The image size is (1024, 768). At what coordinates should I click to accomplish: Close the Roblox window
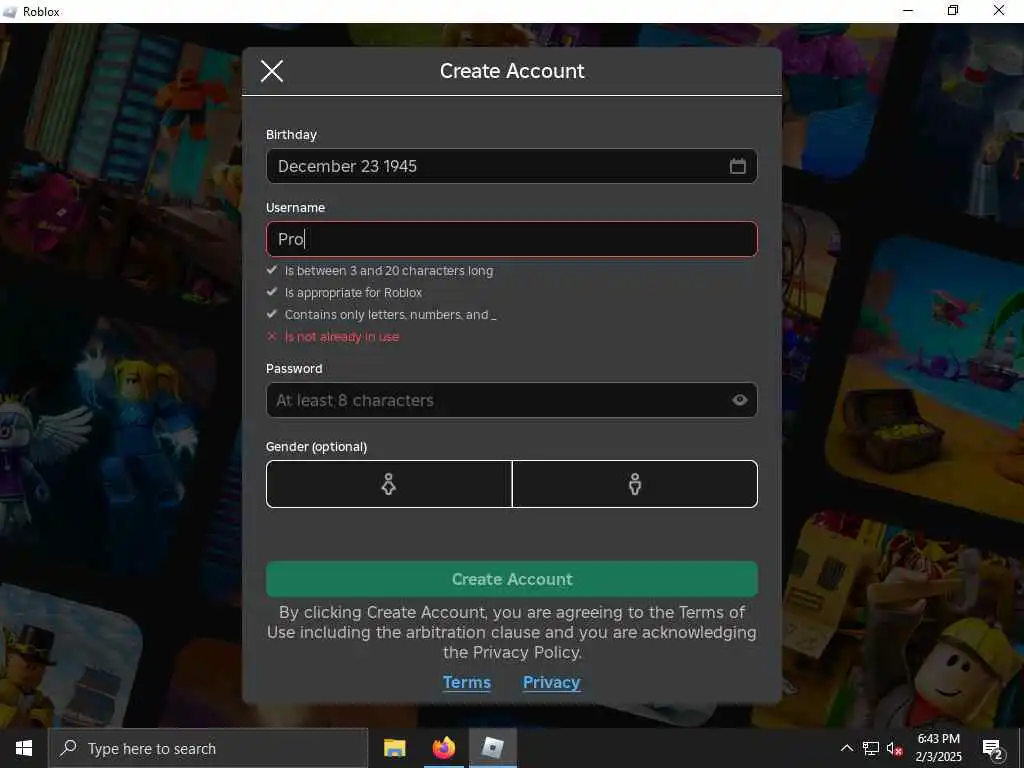click(x=999, y=11)
